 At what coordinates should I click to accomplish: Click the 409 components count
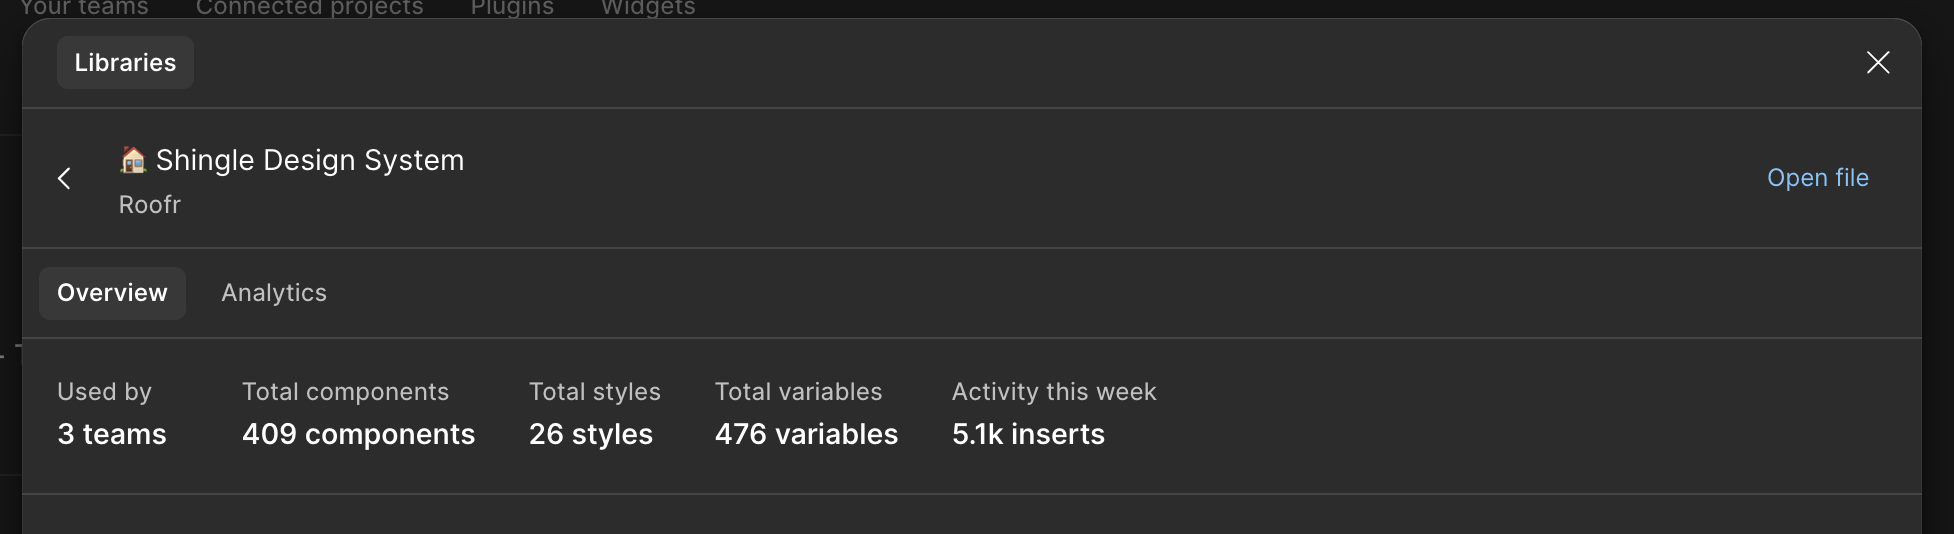coord(358,434)
